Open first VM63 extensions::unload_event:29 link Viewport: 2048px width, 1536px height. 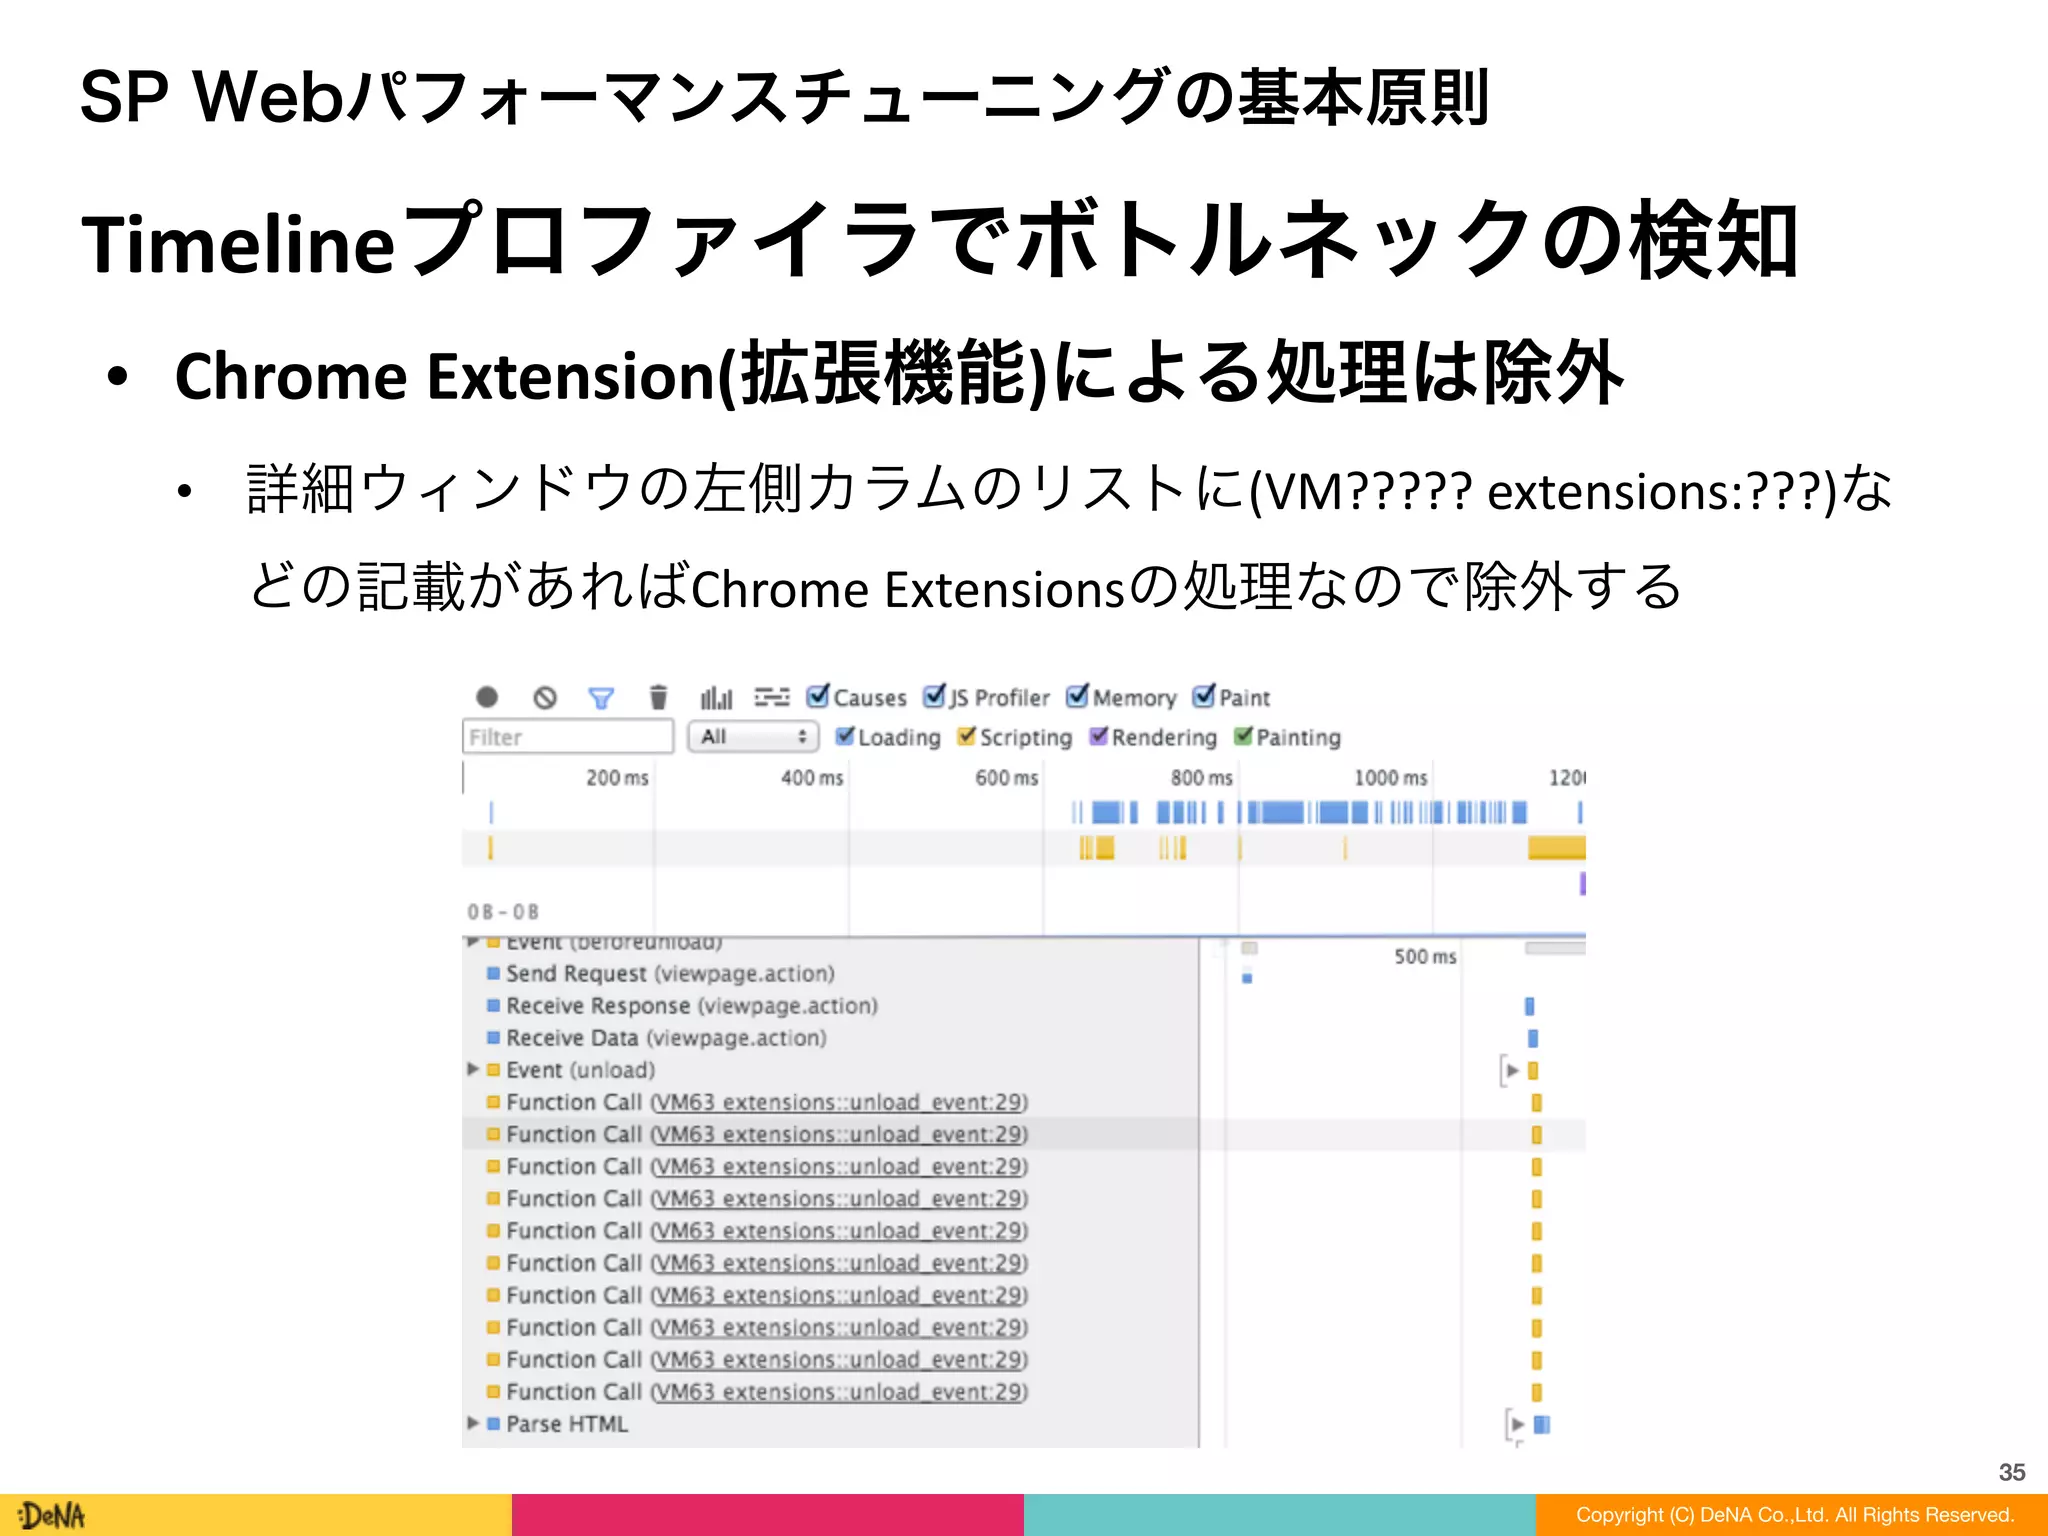point(839,1102)
